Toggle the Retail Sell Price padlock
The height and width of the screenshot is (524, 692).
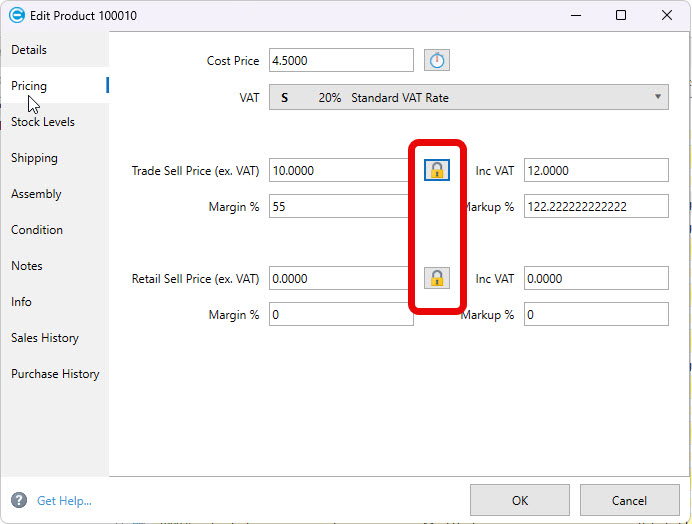click(437, 278)
